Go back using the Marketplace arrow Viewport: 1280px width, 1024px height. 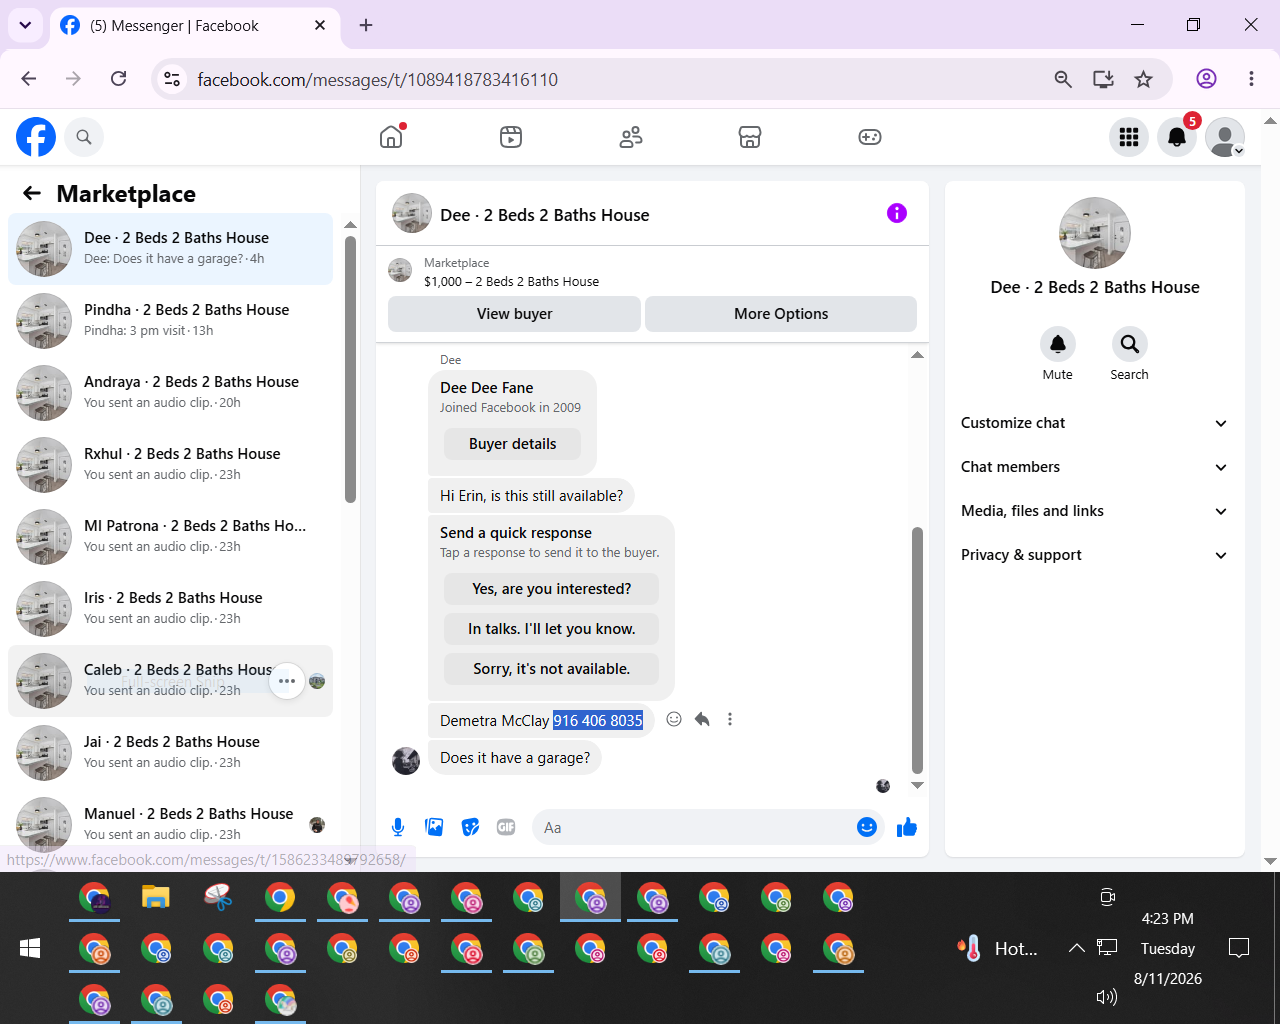(32, 193)
